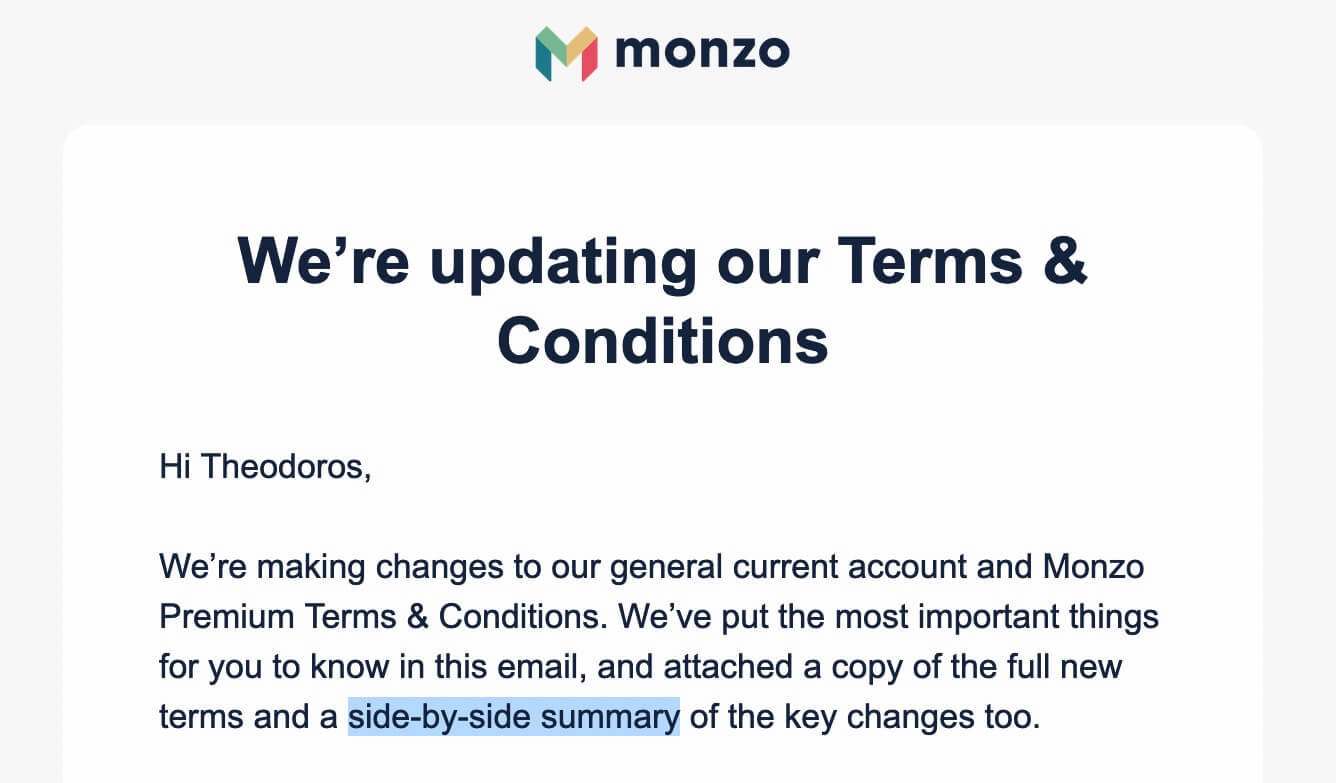
Task: Open the highlighted side-by-side summary link
Action: (x=514, y=717)
